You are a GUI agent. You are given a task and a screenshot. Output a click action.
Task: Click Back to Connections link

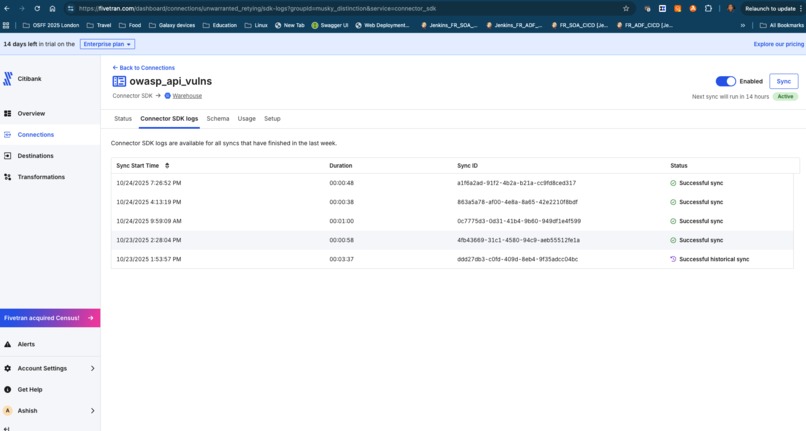point(143,68)
